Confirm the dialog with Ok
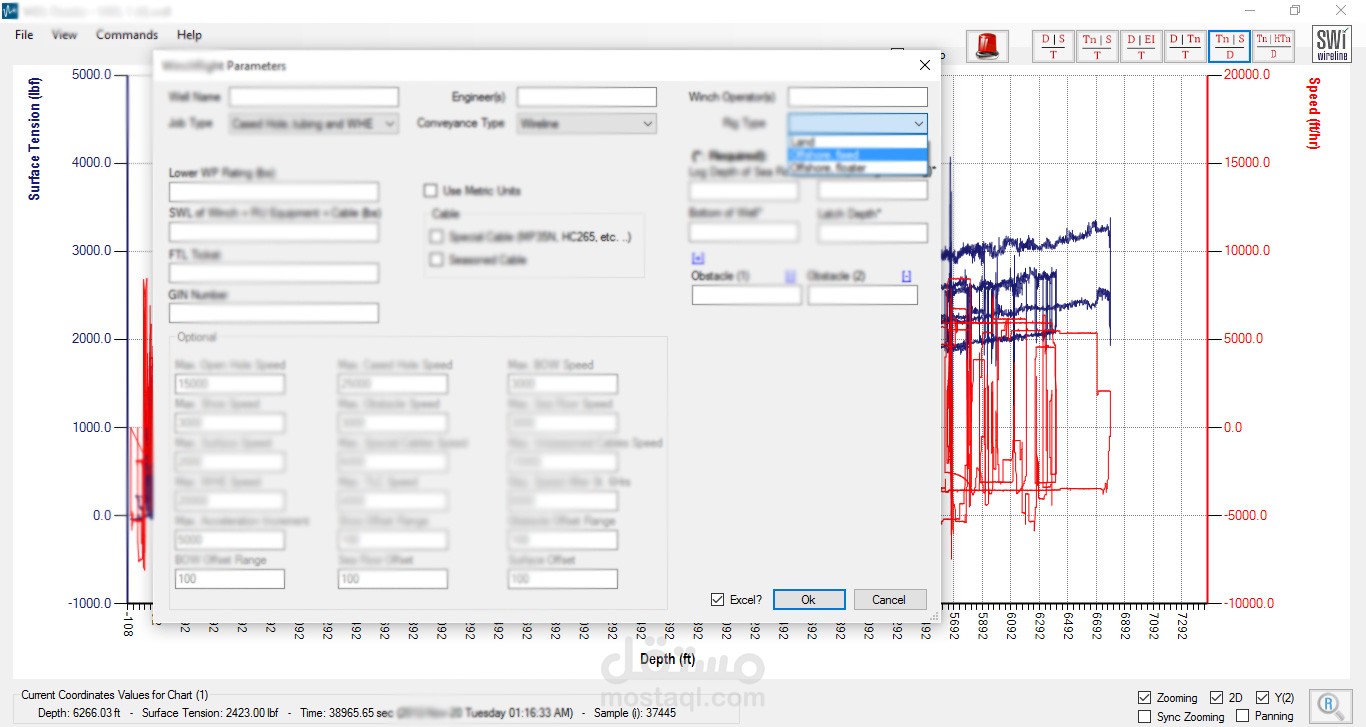The width and height of the screenshot is (1366, 727). [x=809, y=600]
